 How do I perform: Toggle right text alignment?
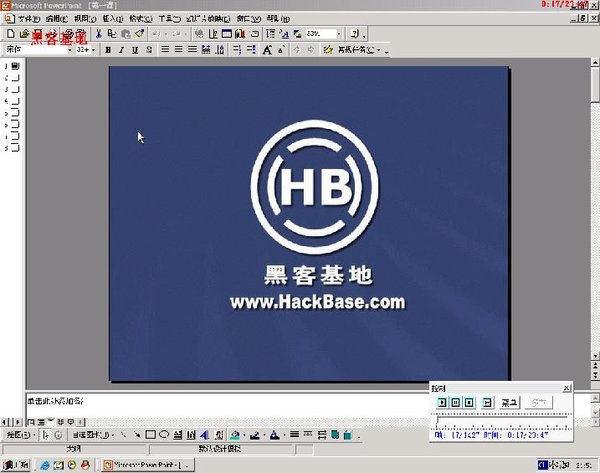pos(192,50)
